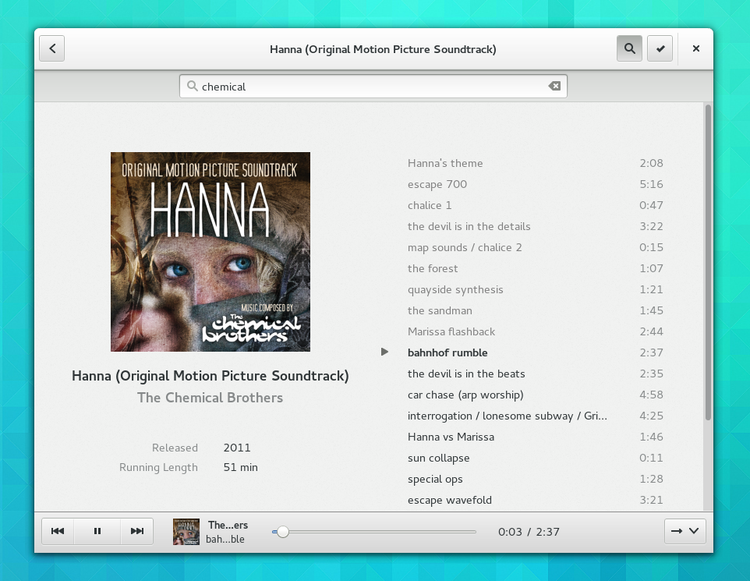This screenshot has height=581, width=750.
Task: Click the Hanna album cover art
Action: pyautogui.click(x=210, y=251)
